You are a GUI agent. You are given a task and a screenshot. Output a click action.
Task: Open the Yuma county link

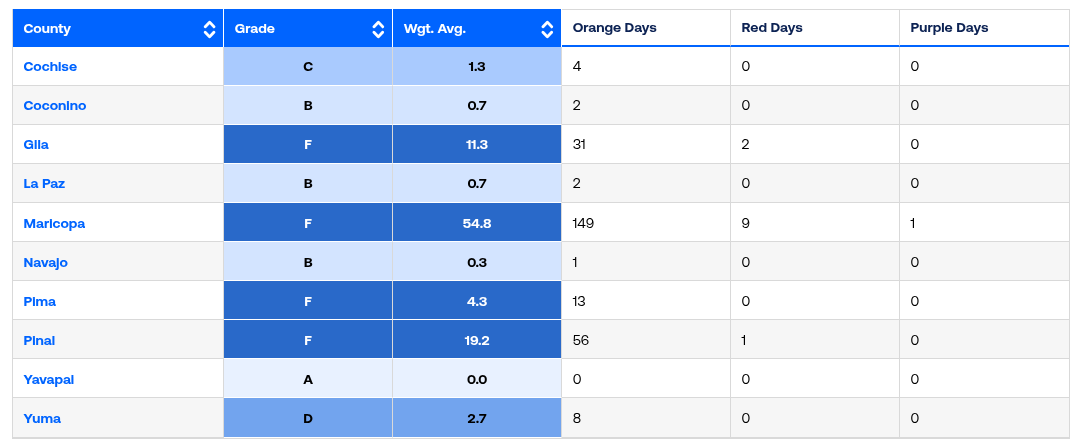pyautogui.click(x=42, y=418)
